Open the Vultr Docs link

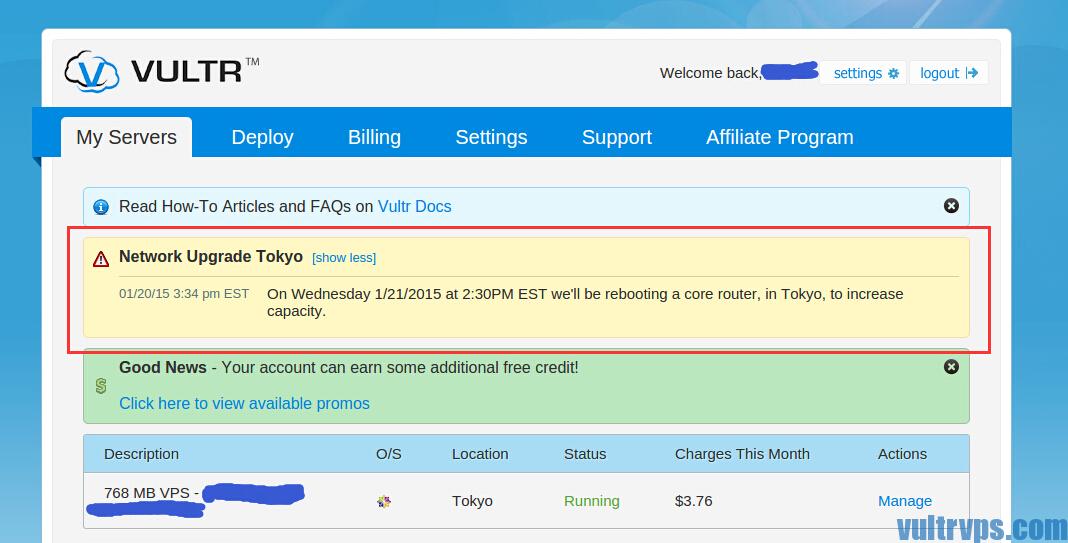pyautogui.click(x=414, y=207)
